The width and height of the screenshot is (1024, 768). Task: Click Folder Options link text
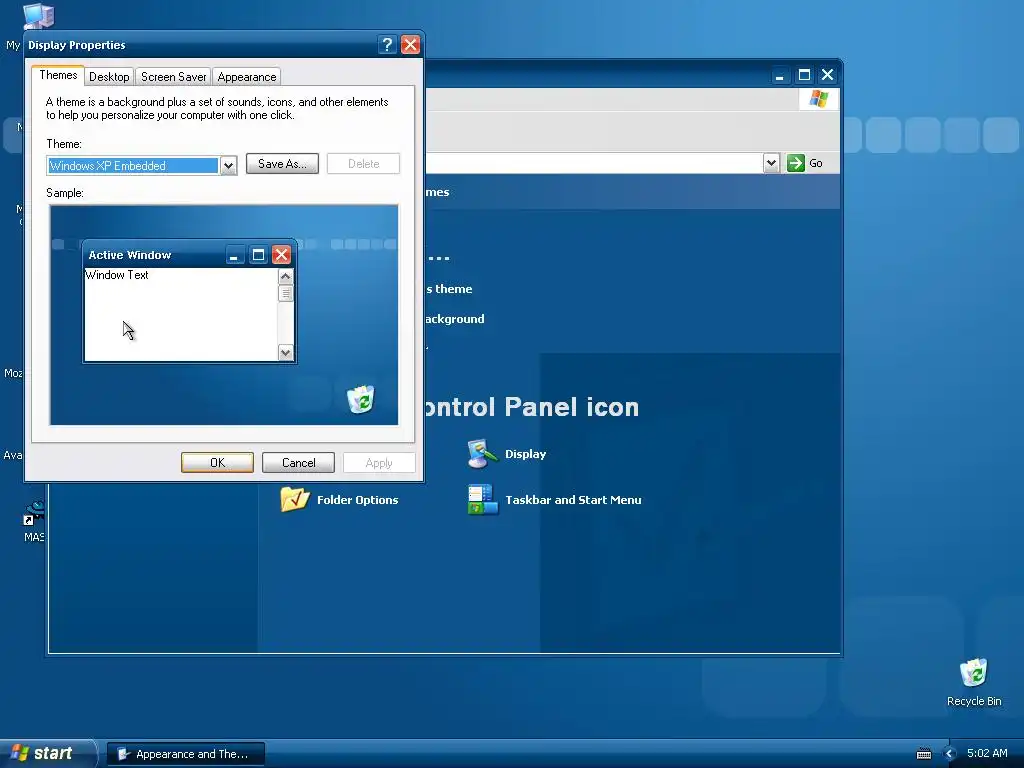point(357,500)
